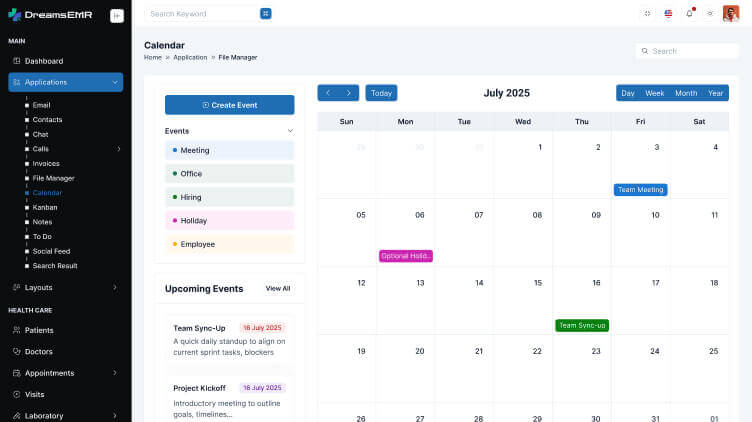Viewport: 752px width, 422px height.
Task: Select Calendar in the sidebar
Action: coord(47,193)
